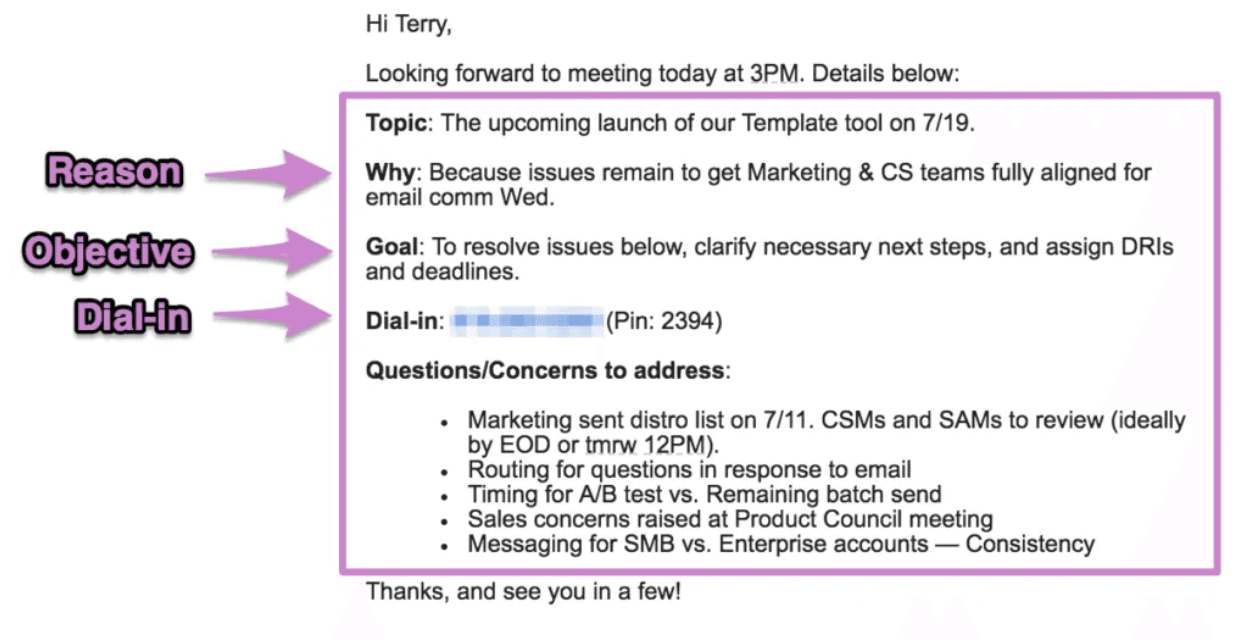Screen dimensions: 1256x640
Task: Click the blurred dial-in phone number
Action: [527, 322]
